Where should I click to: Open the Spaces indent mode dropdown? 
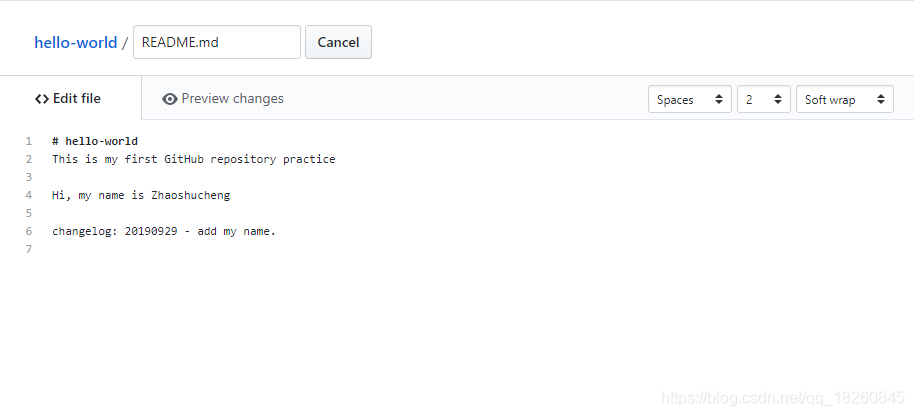(690, 99)
